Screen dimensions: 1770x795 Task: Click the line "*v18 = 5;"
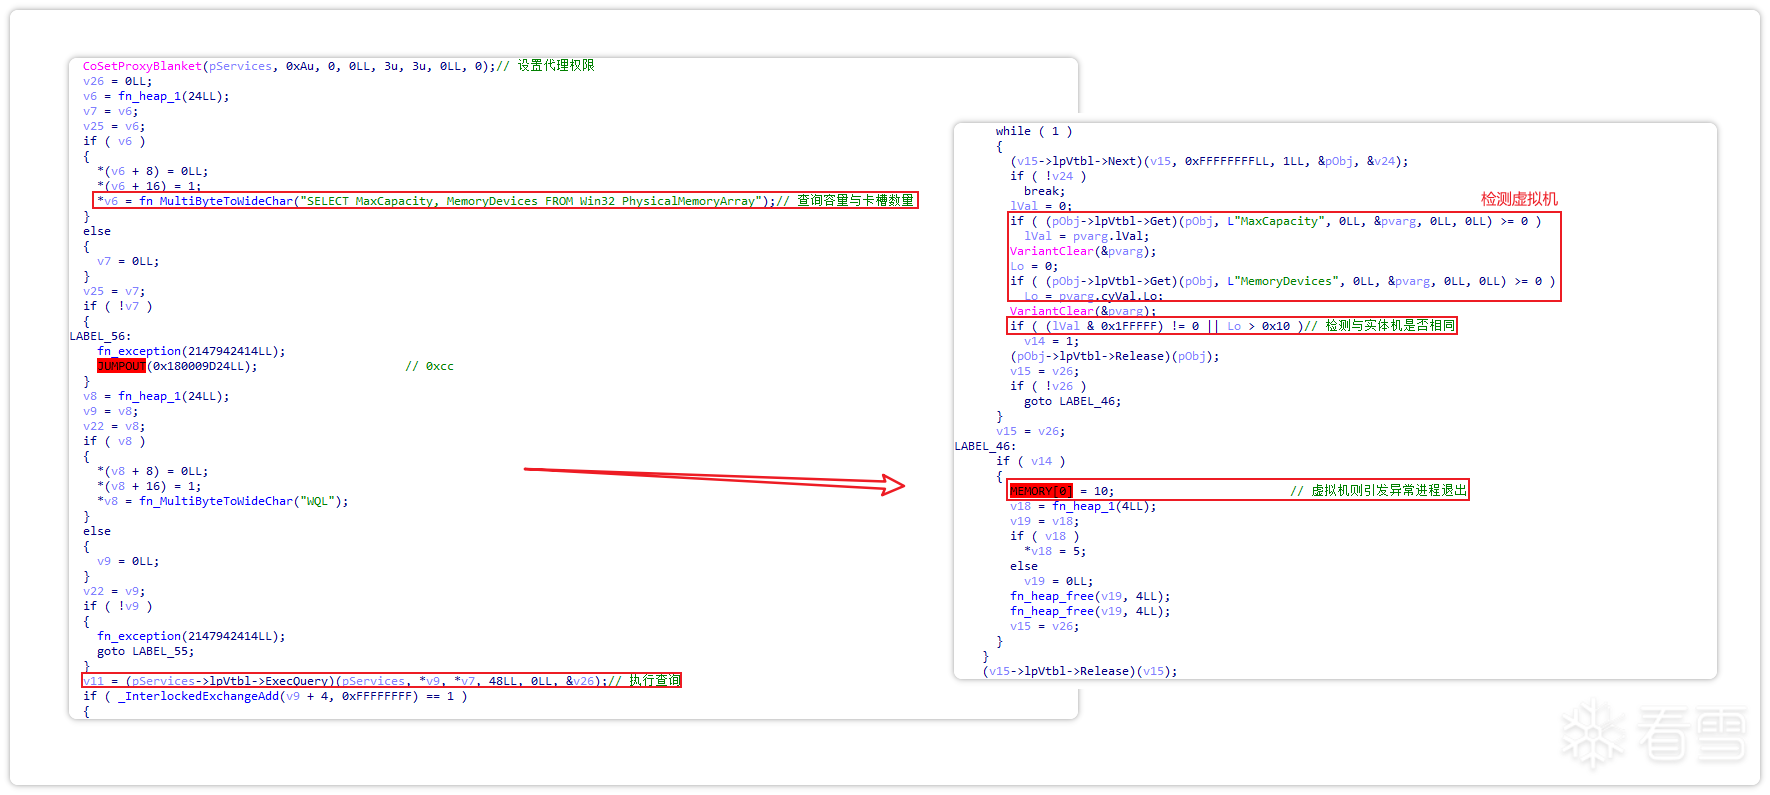(x=1055, y=551)
